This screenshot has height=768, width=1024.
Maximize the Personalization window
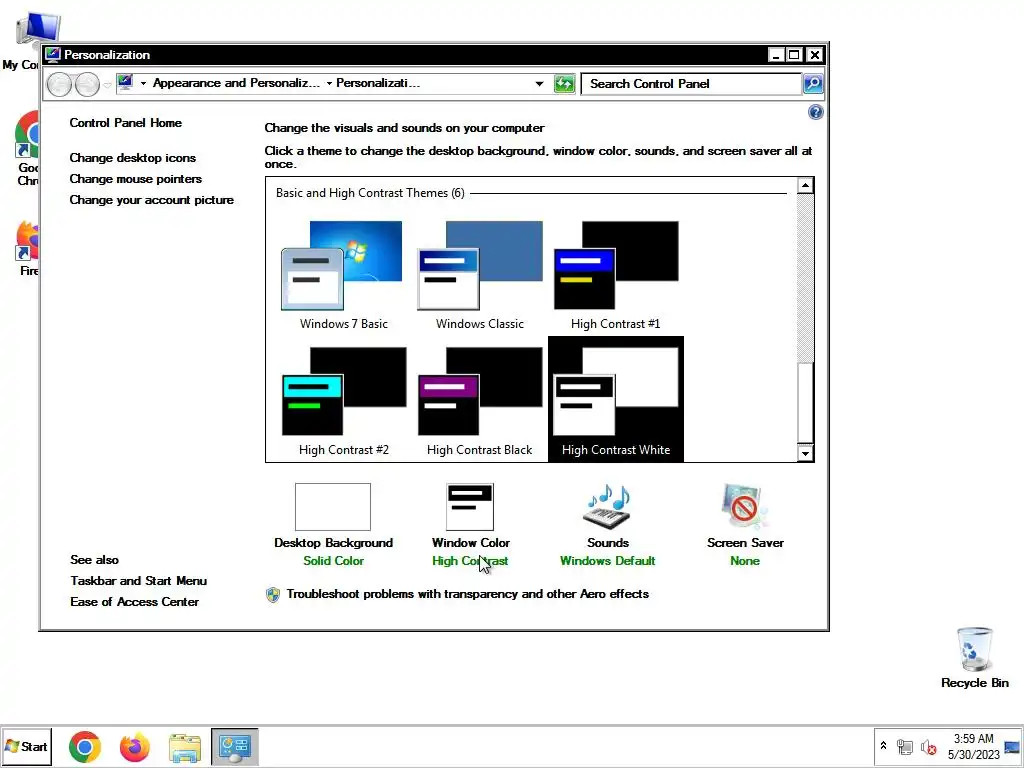pos(794,55)
